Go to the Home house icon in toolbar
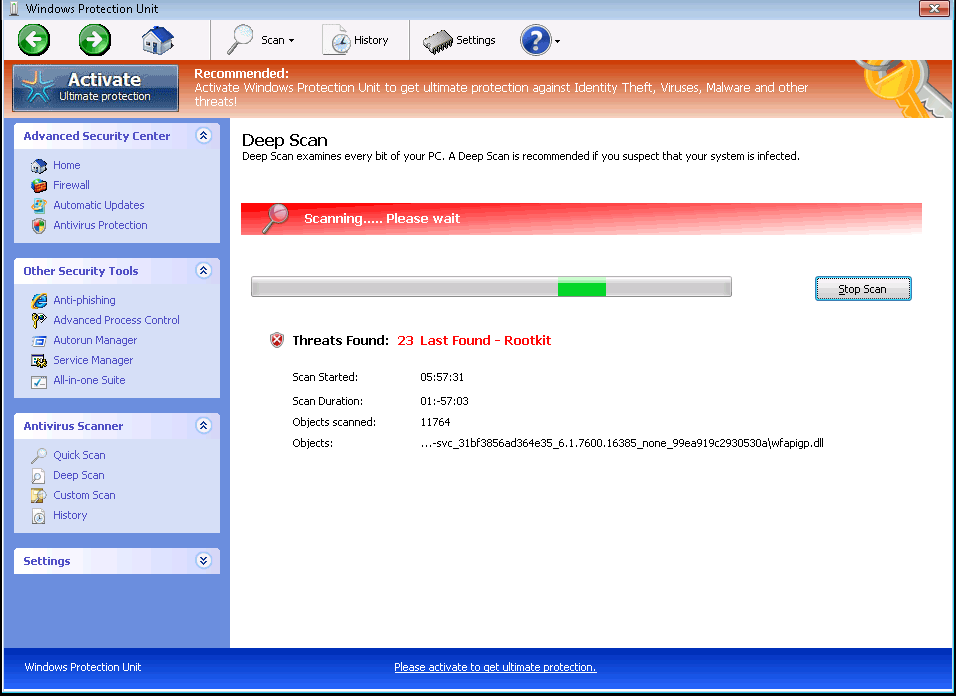This screenshot has width=956, height=696. click(157, 41)
